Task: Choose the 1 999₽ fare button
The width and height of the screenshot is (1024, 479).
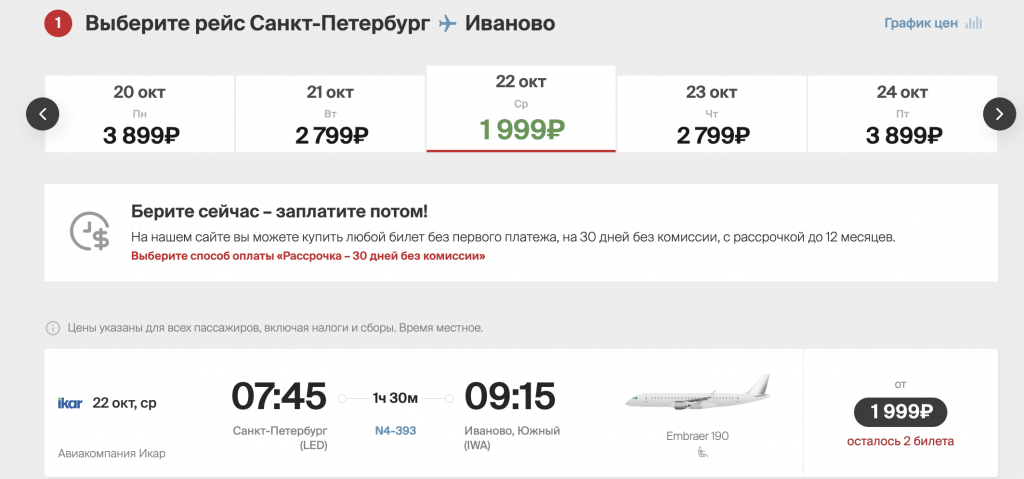Action: point(901,412)
